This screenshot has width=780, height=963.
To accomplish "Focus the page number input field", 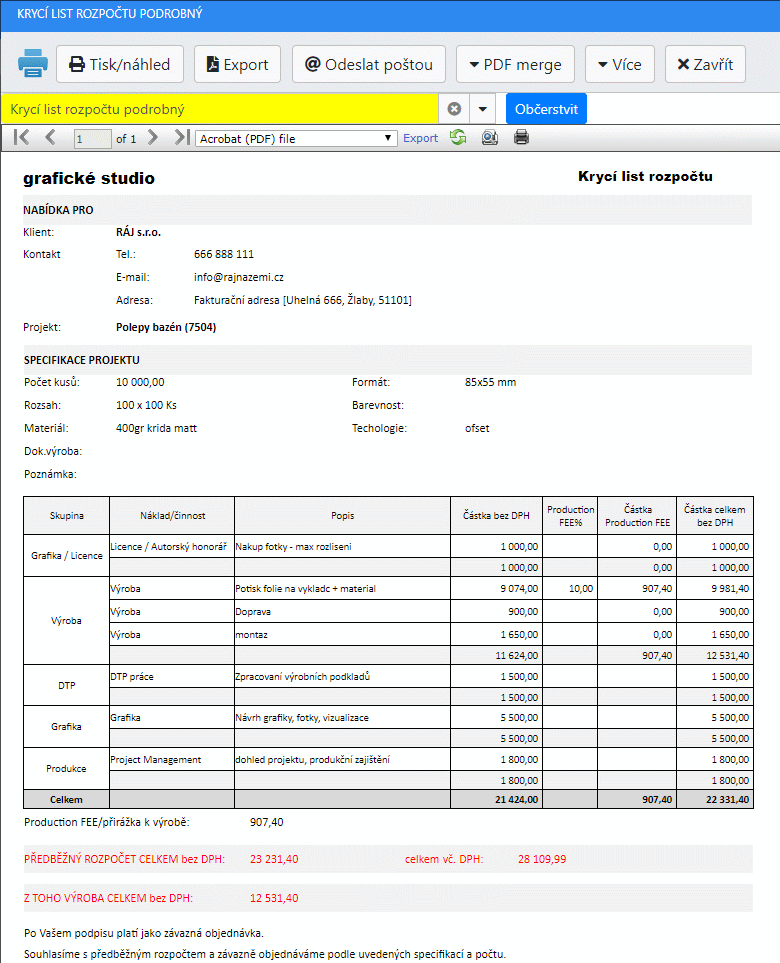I will coord(92,139).
